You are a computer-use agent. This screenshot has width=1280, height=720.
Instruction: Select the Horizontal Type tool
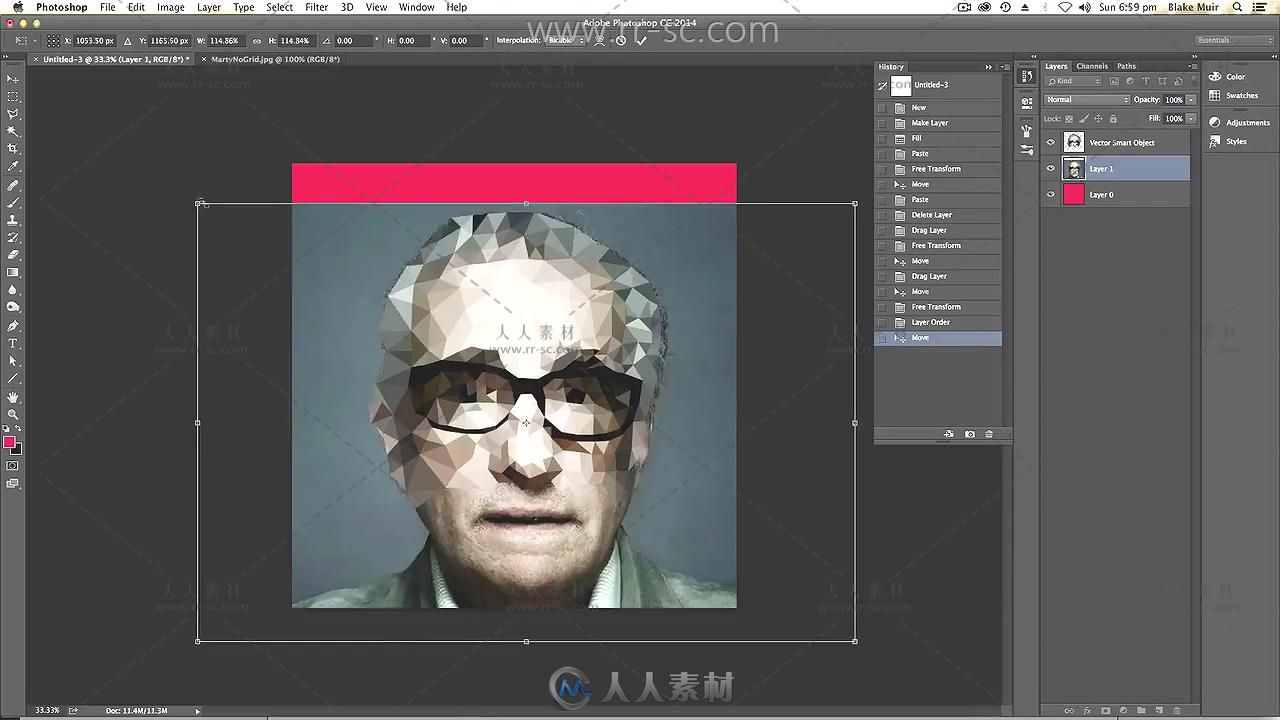13,344
